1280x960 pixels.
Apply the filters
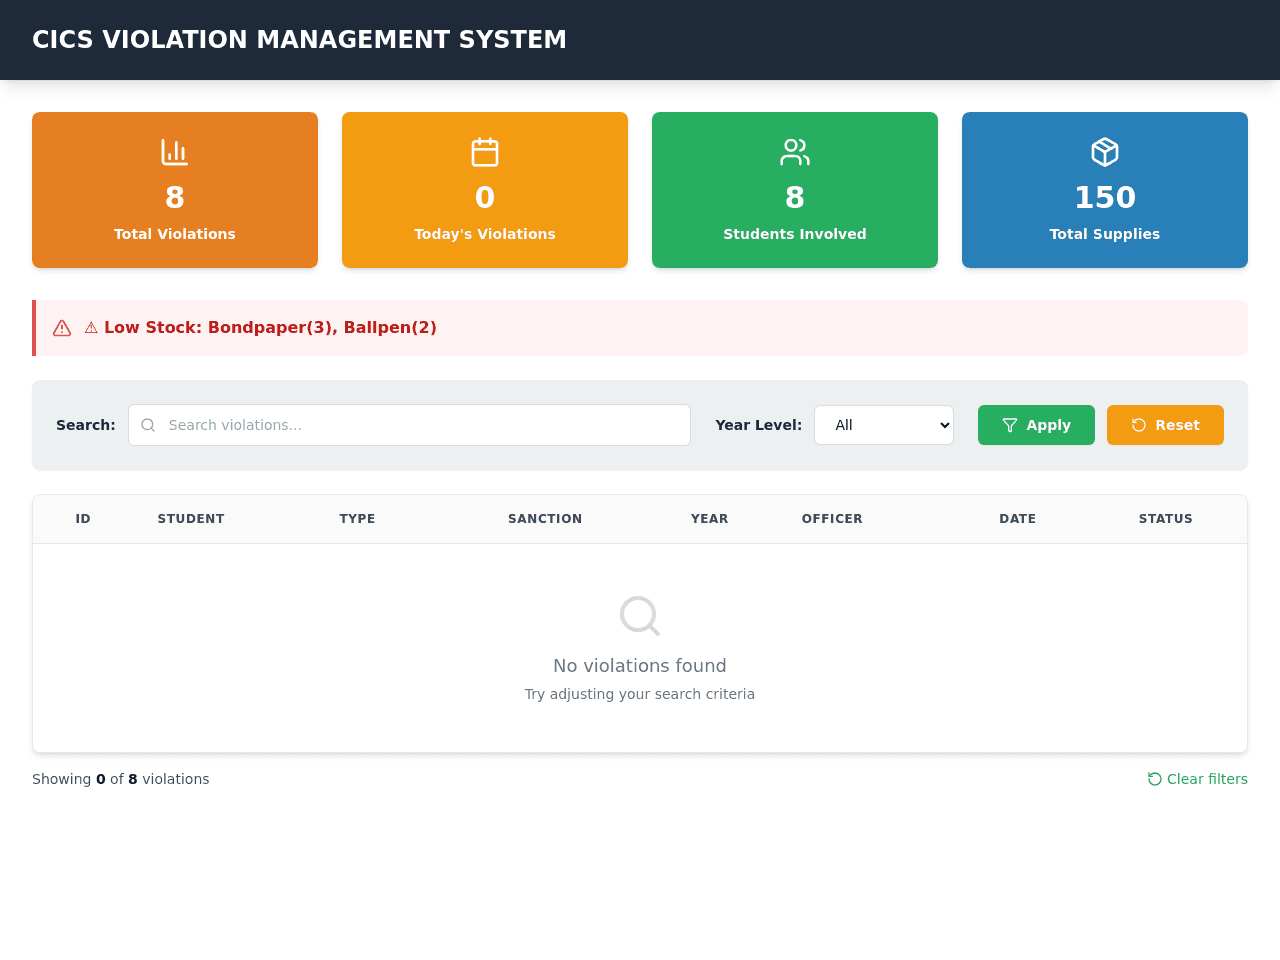coord(1036,425)
